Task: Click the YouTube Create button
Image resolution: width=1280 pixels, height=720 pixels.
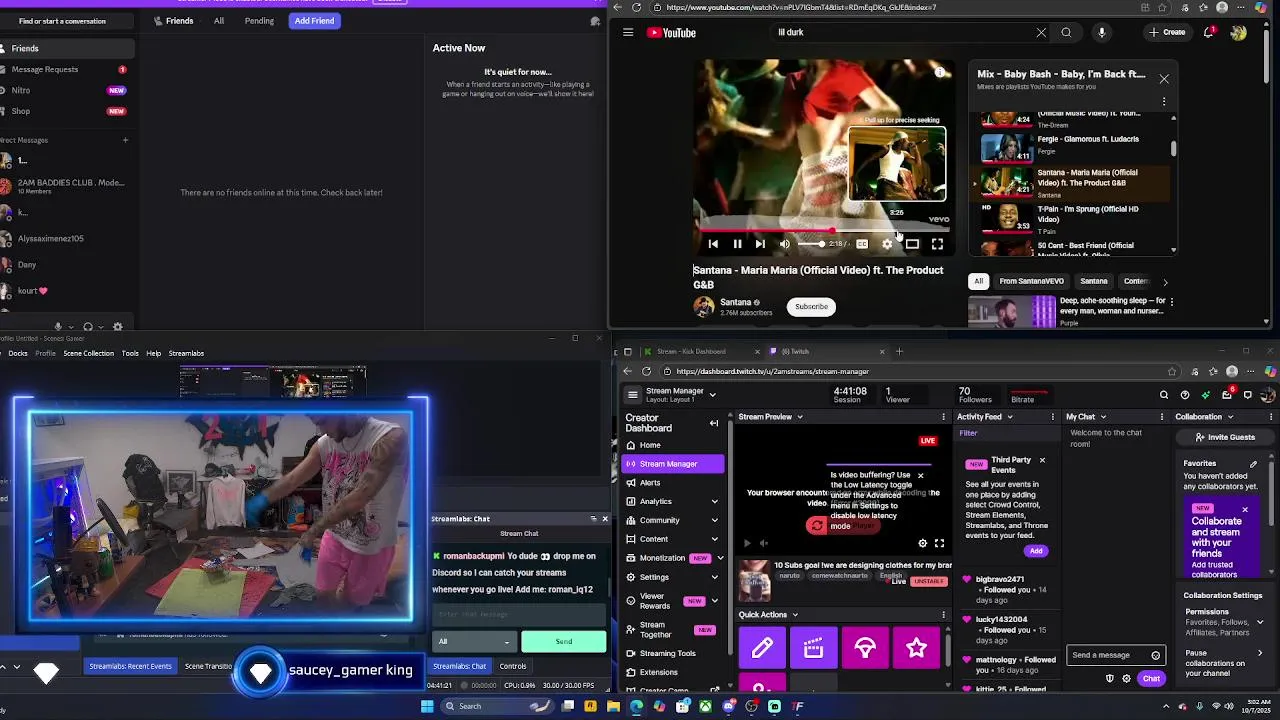Action: (1167, 32)
